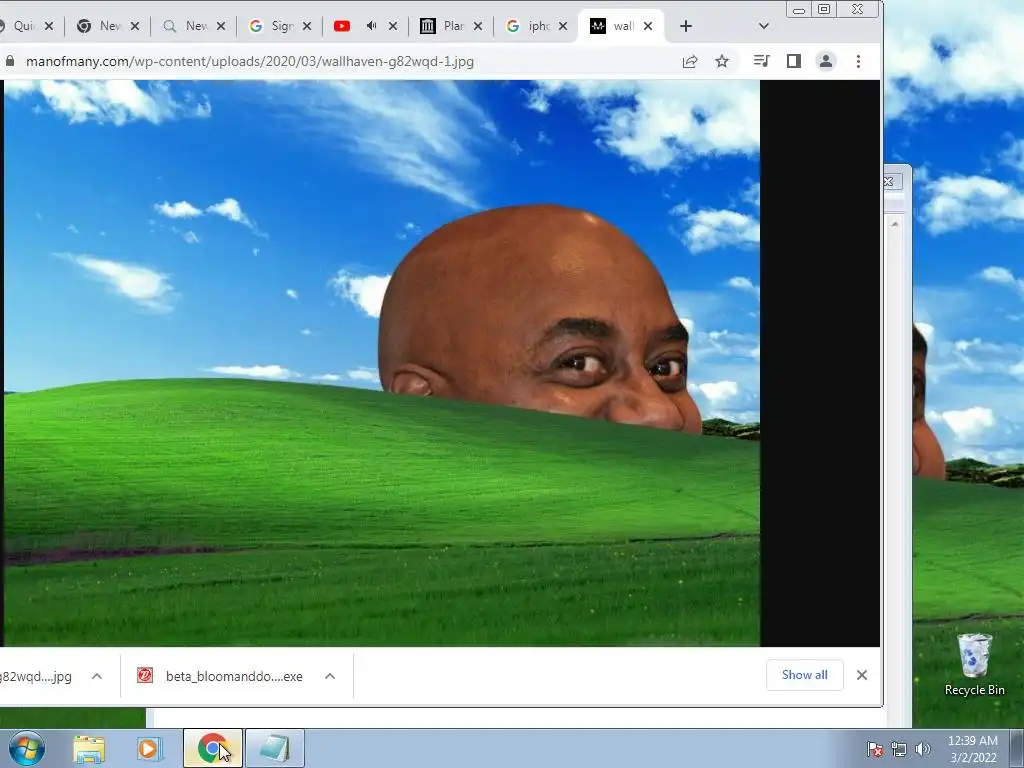Screen dimensions: 1024x768
Task: Click the network tray icon
Action: [x=899, y=749]
